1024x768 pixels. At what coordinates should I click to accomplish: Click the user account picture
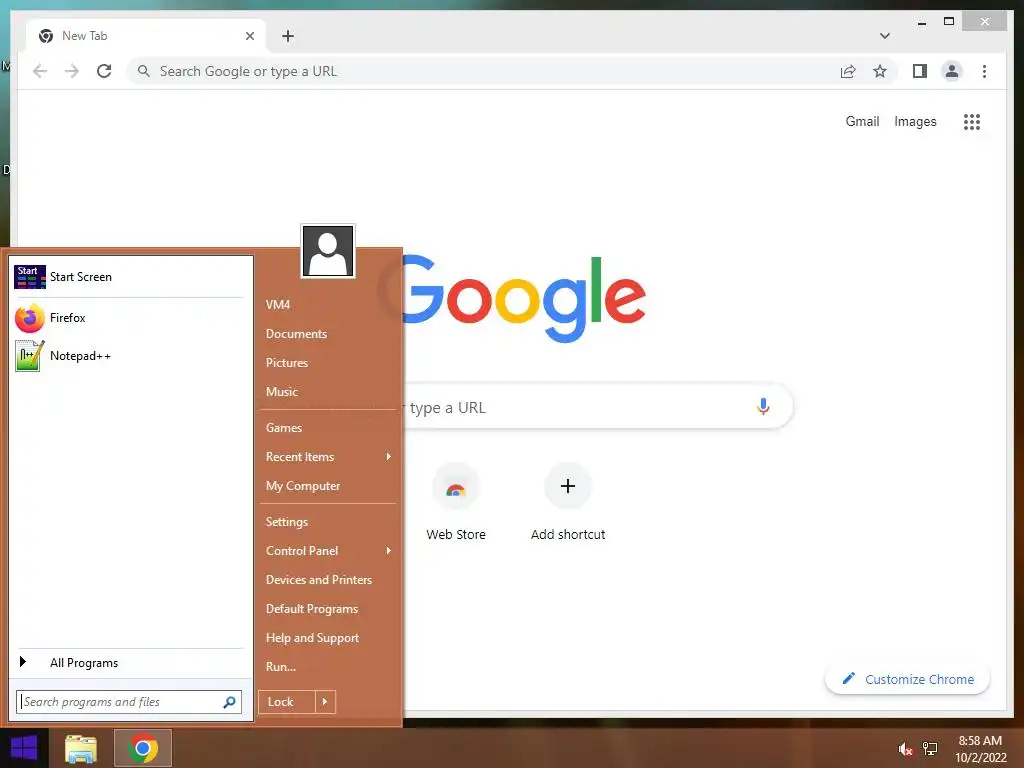pos(328,251)
